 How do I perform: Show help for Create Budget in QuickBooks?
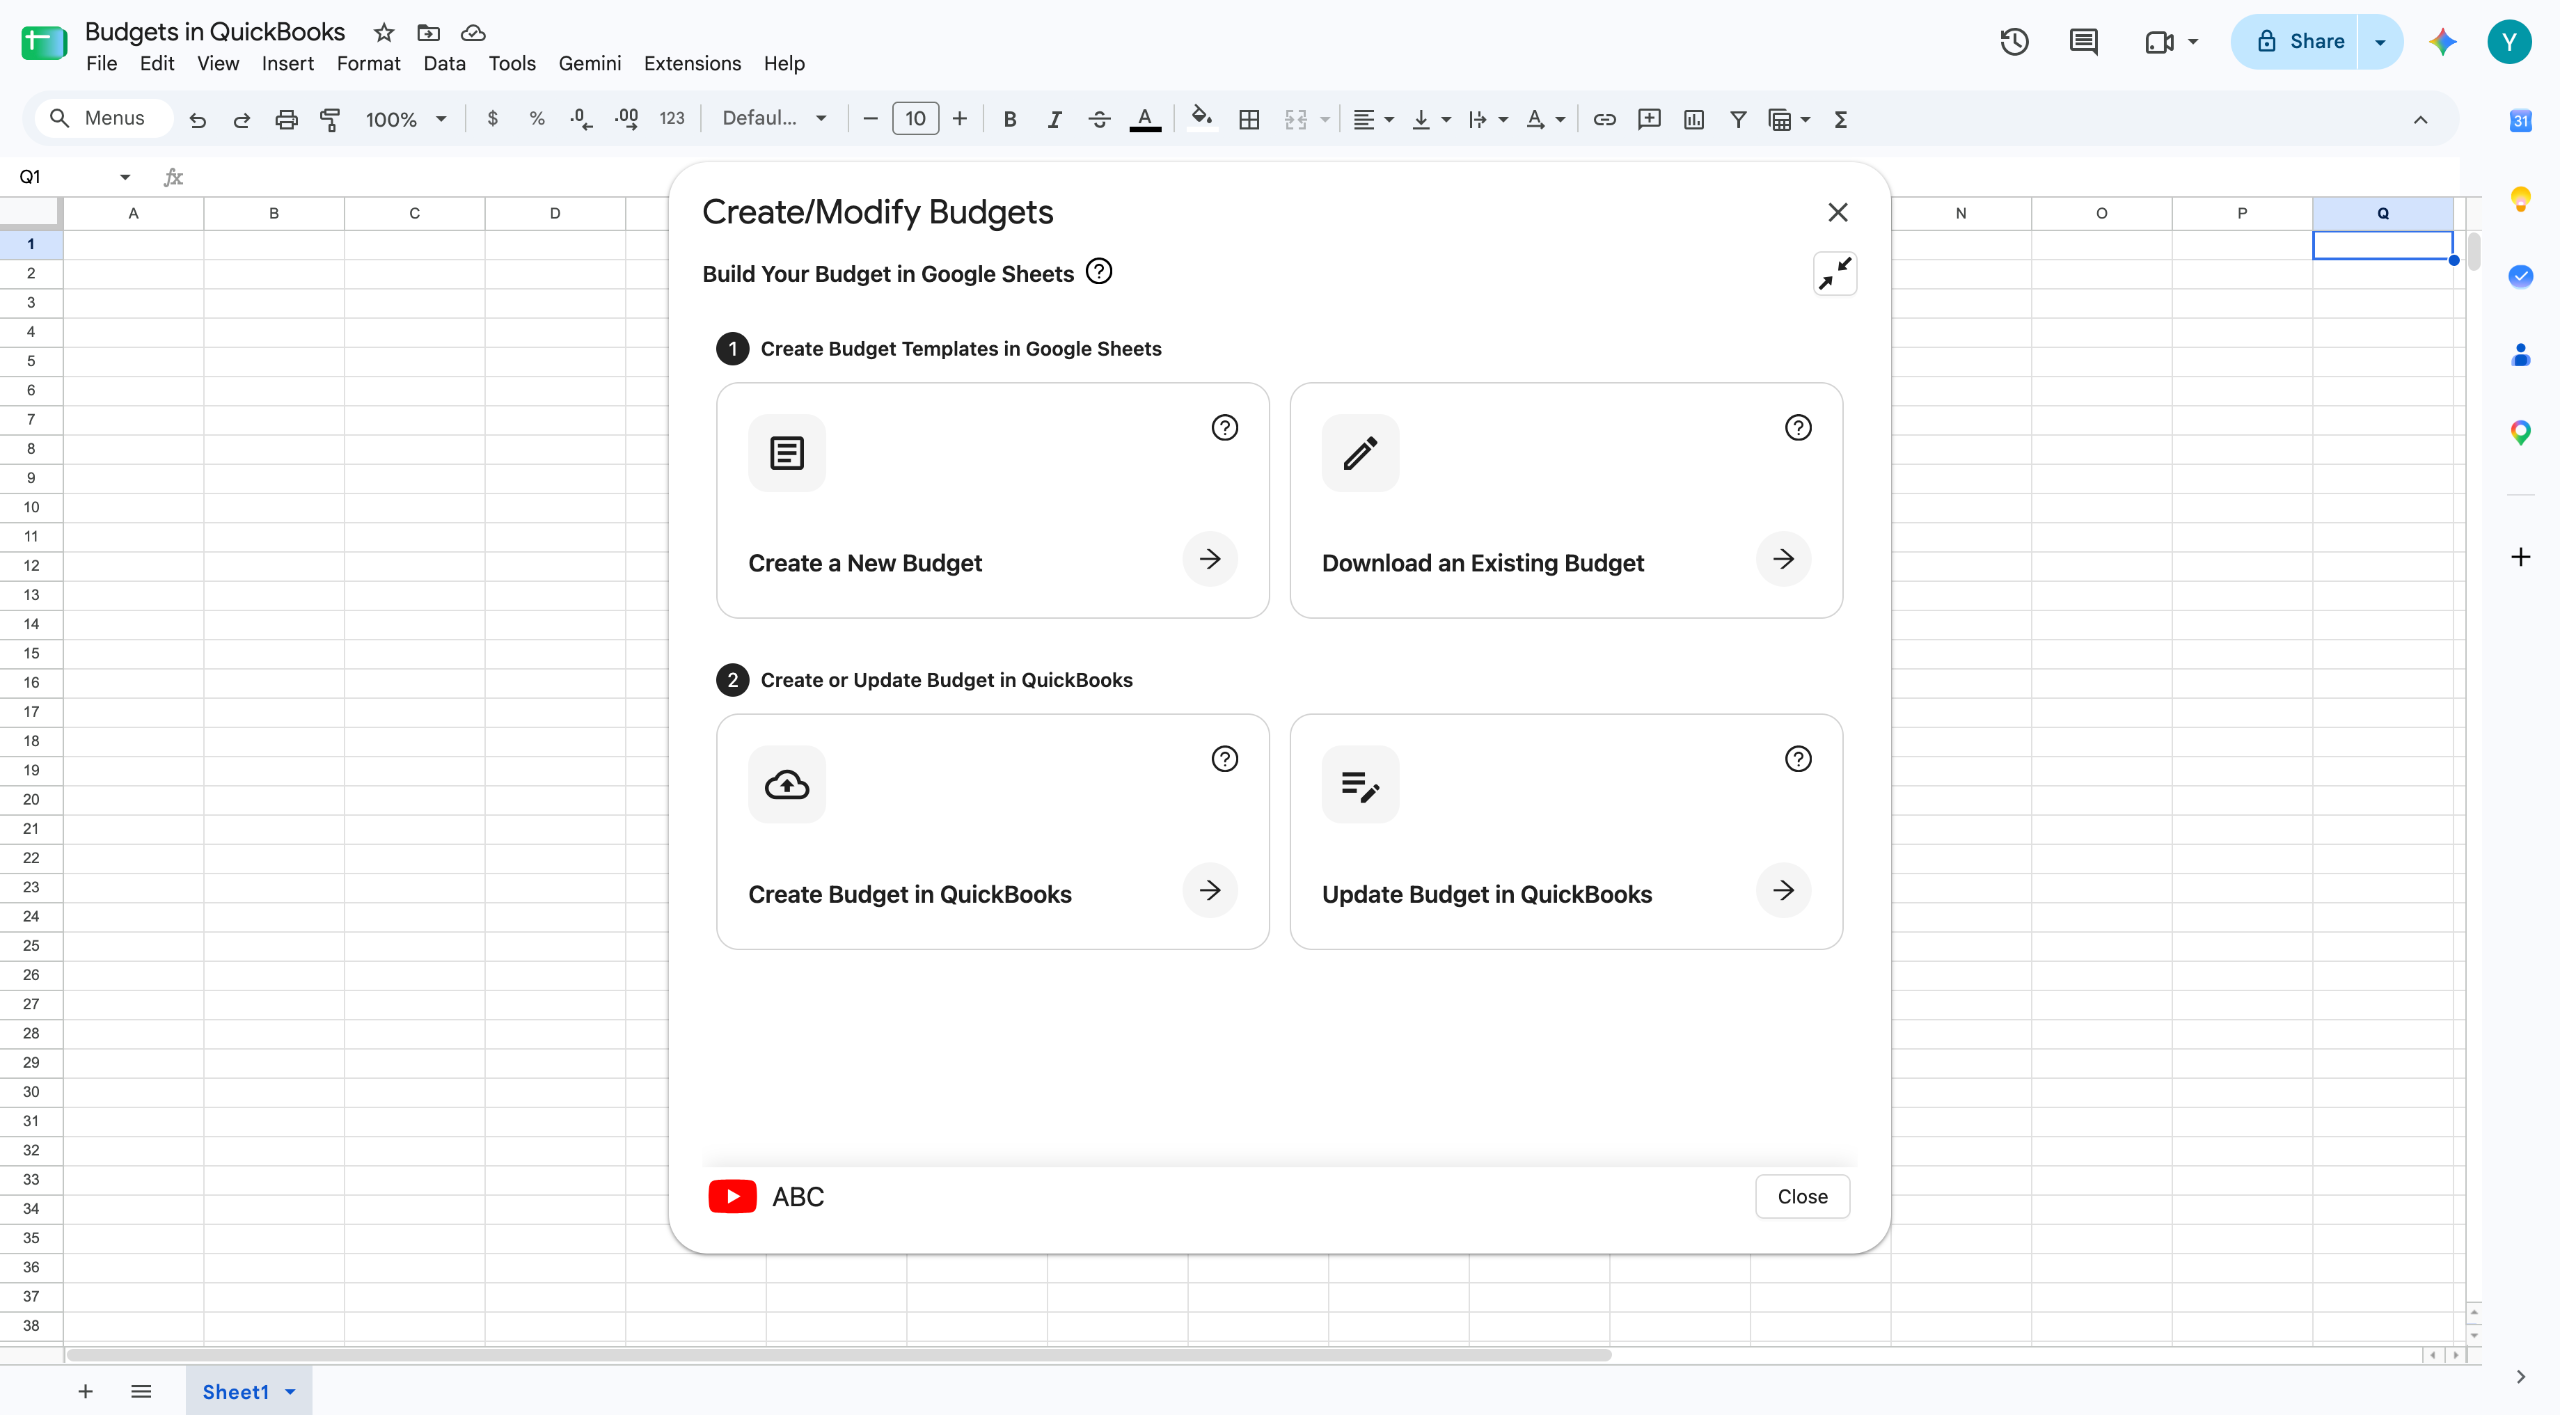1224,759
